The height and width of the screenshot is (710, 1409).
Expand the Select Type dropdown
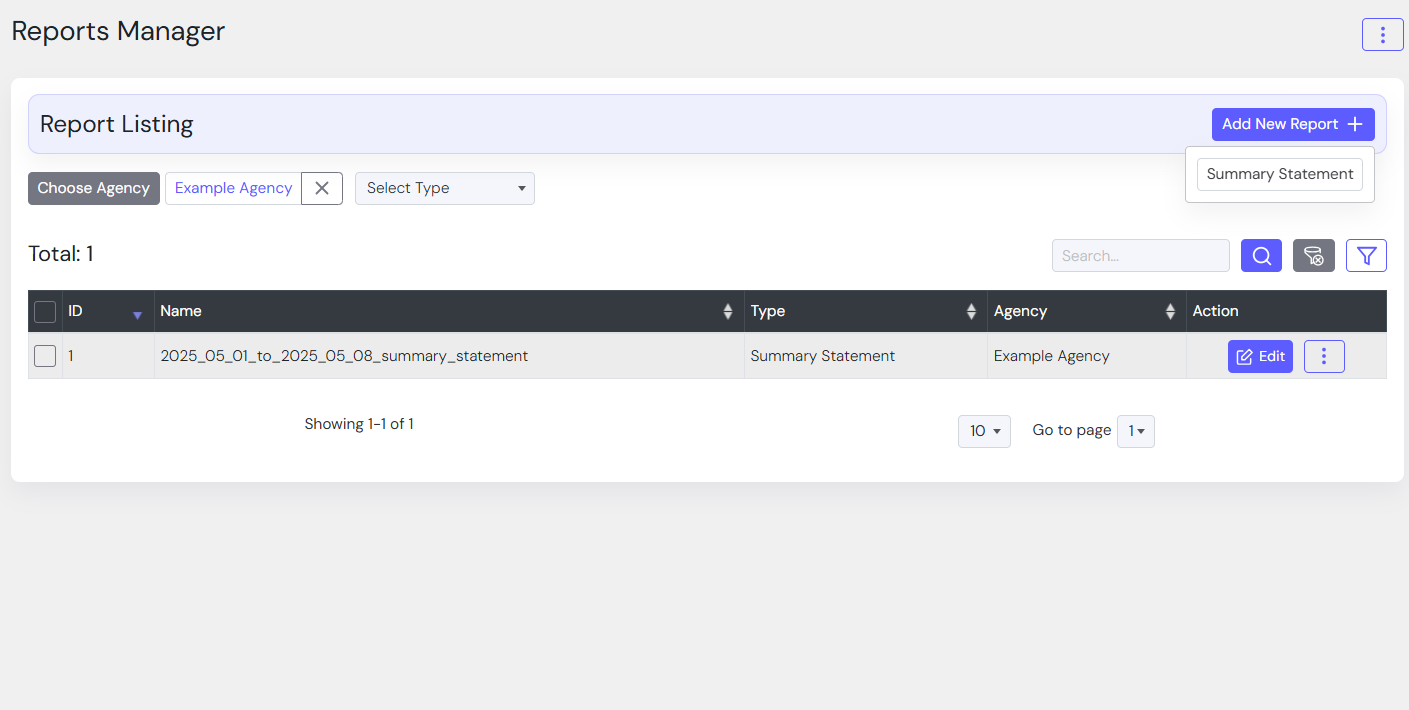click(444, 188)
